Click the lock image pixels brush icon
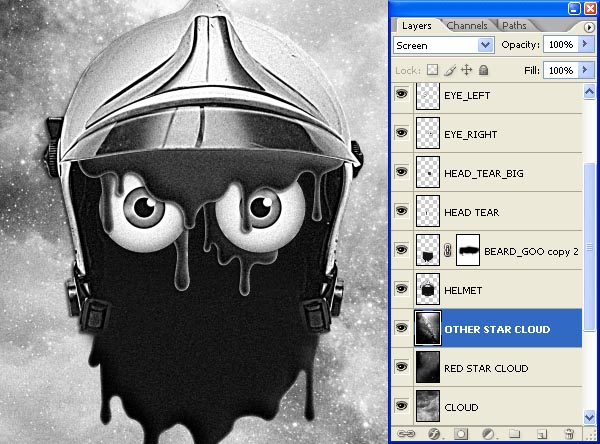The height and width of the screenshot is (444, 600). click(450, 70)
